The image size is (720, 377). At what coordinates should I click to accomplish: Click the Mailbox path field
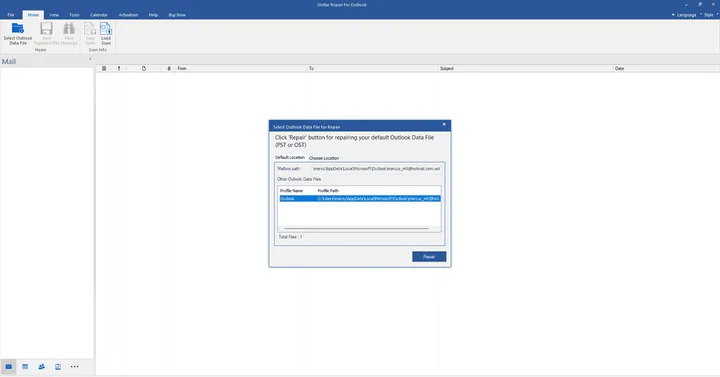pos(376,169)
